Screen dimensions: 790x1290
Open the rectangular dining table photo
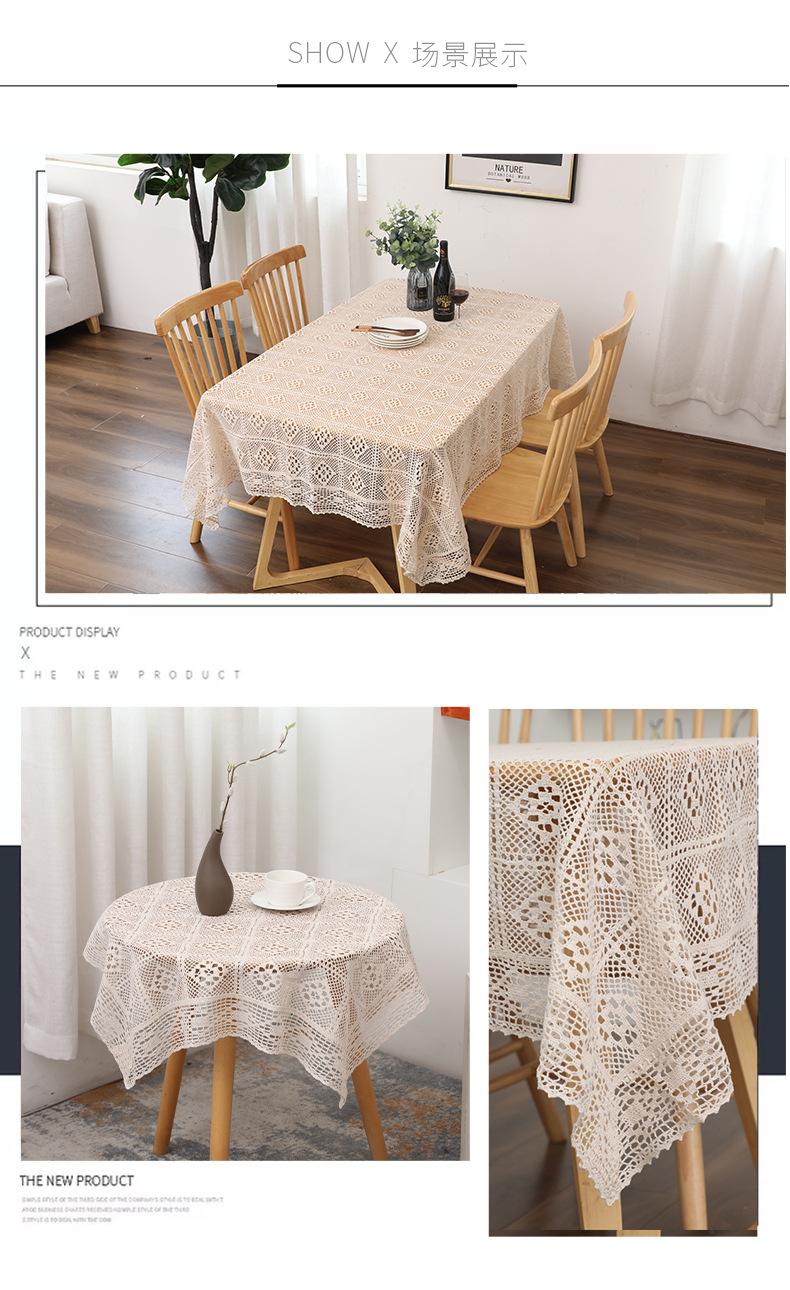415,373
